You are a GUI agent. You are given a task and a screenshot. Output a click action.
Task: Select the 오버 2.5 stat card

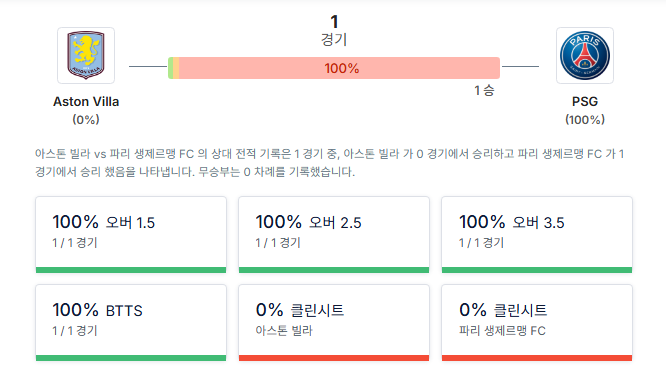(334, 234)
